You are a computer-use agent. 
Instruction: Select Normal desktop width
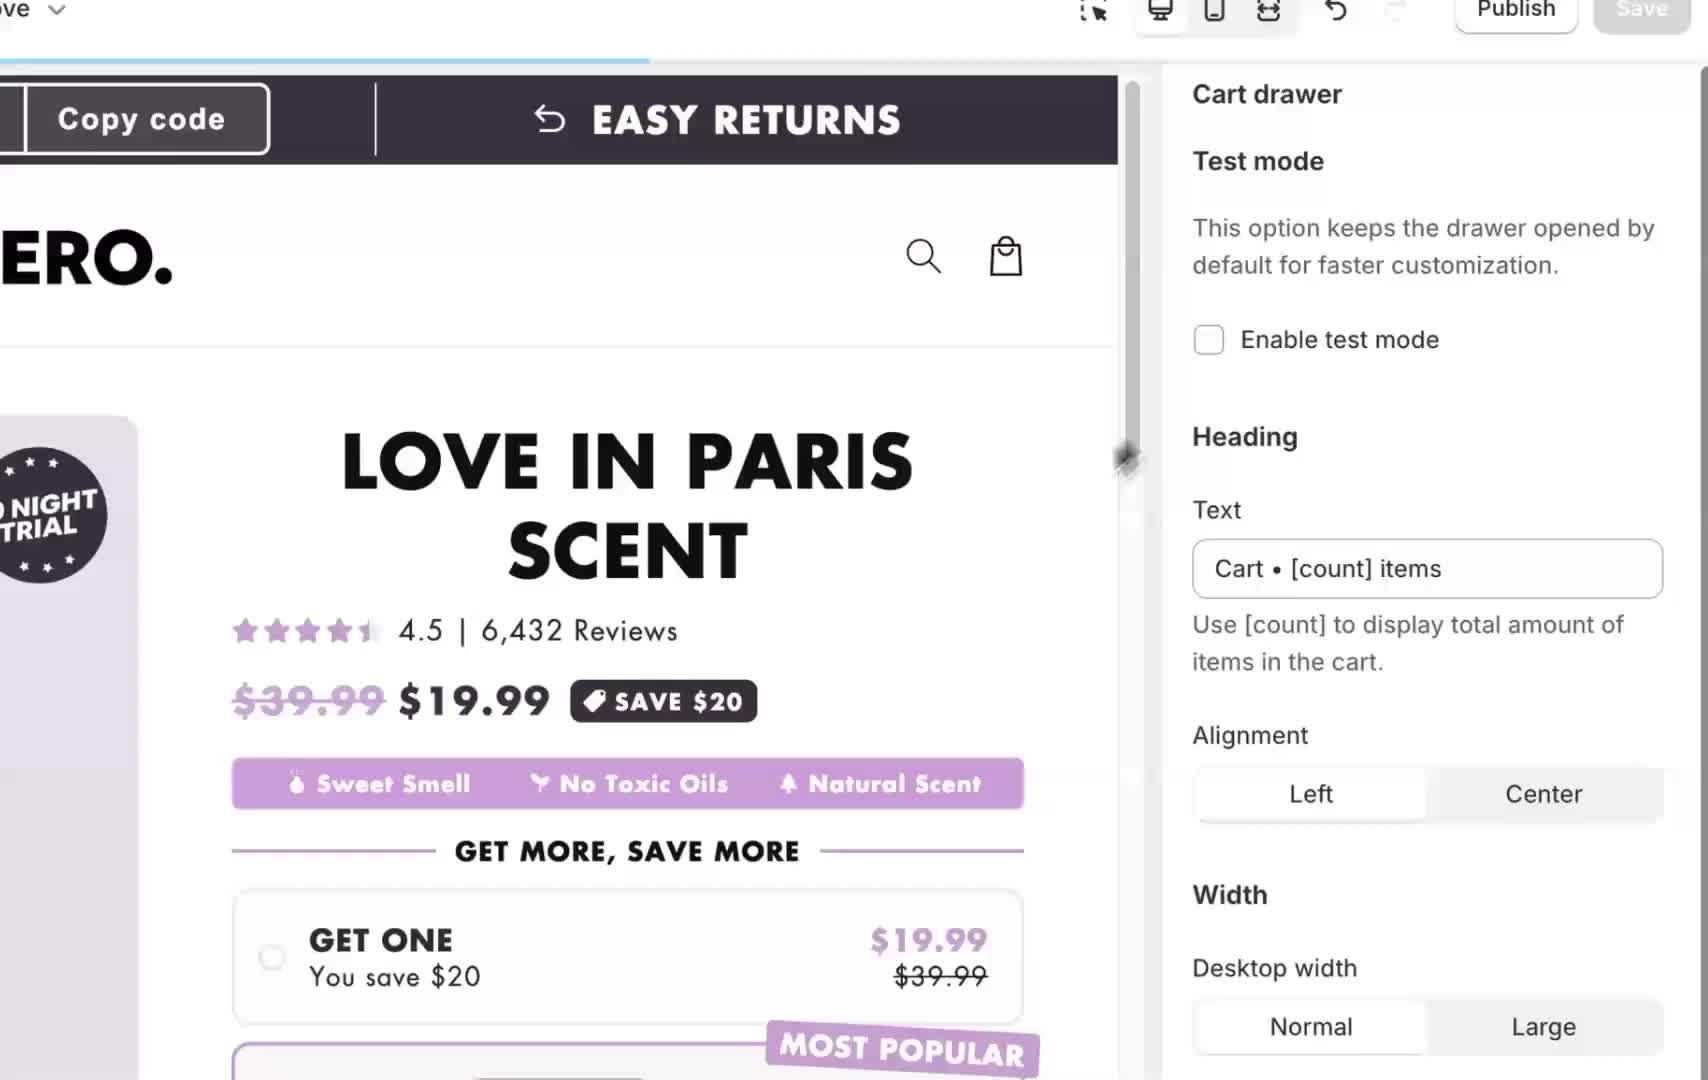coord(1310,1026)
